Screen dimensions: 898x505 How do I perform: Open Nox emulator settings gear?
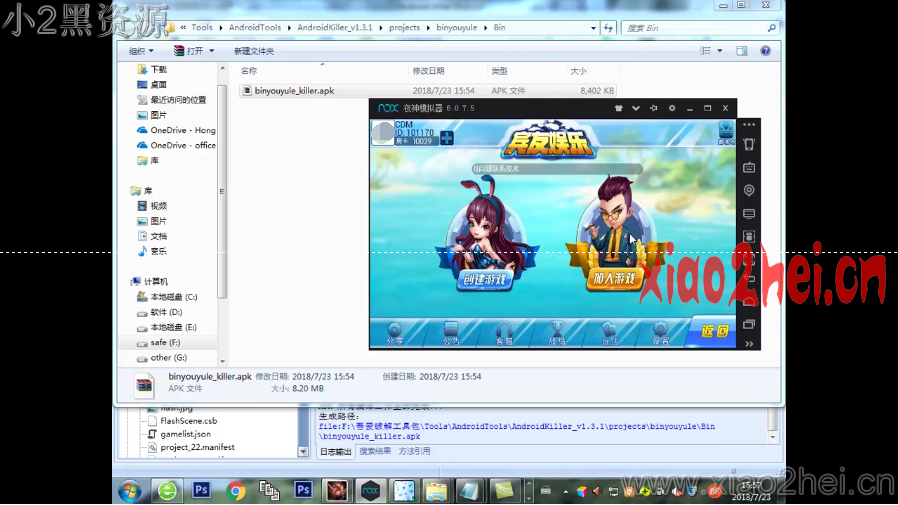tap(672, 108)
